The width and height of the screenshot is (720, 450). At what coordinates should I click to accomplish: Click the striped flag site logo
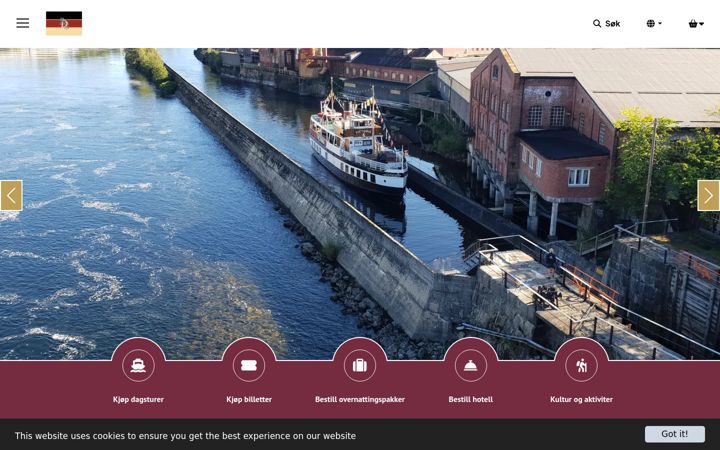(64, 23)
